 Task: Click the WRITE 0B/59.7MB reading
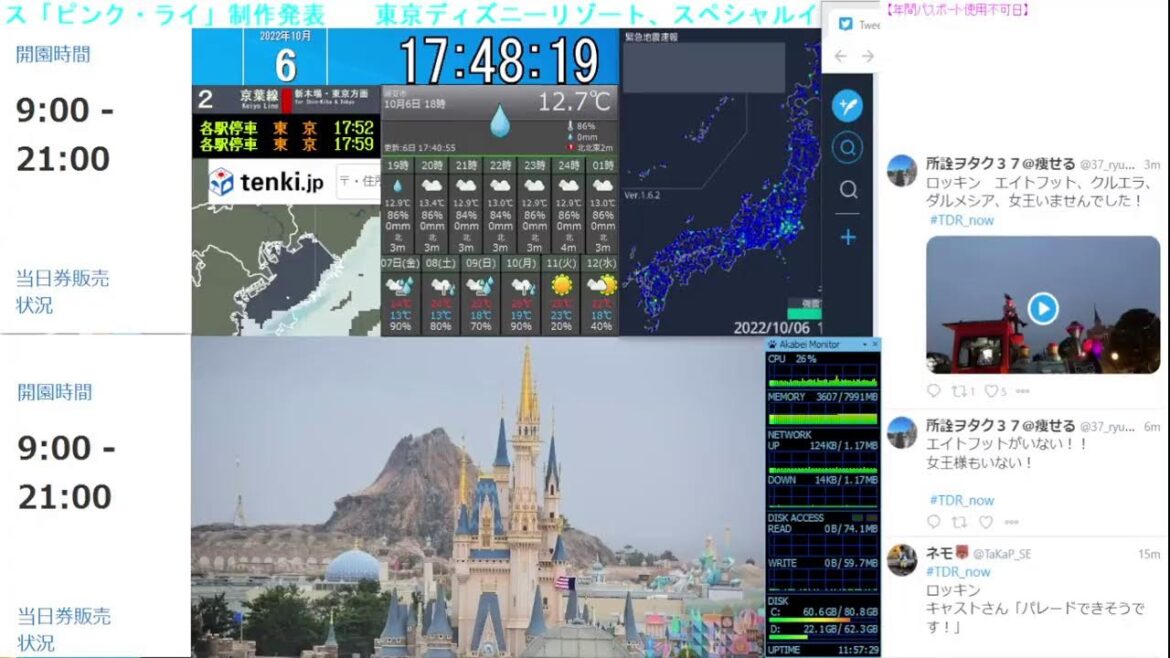click(823, 563)
